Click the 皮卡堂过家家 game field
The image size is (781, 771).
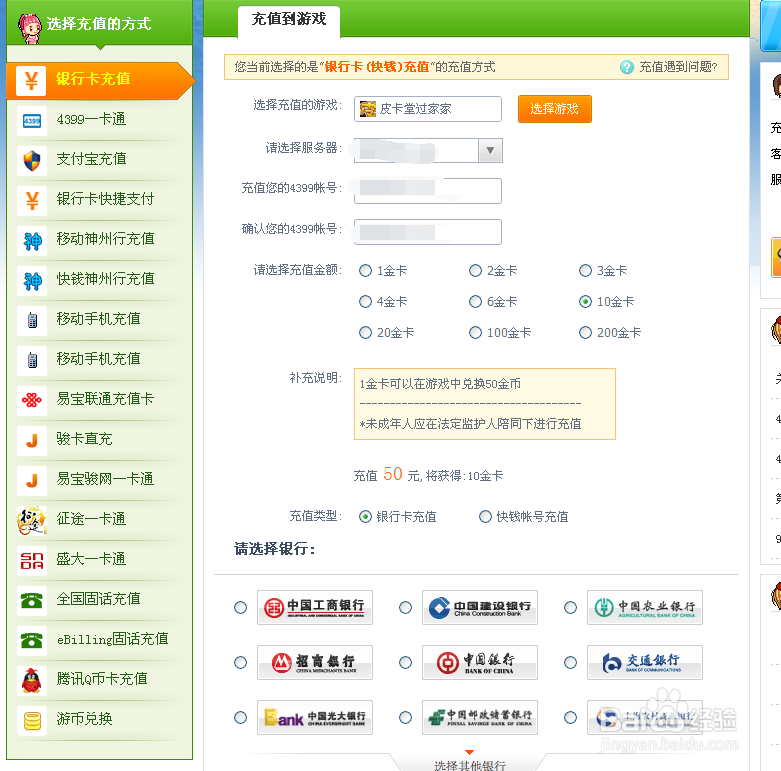click(x=427, y=109)
